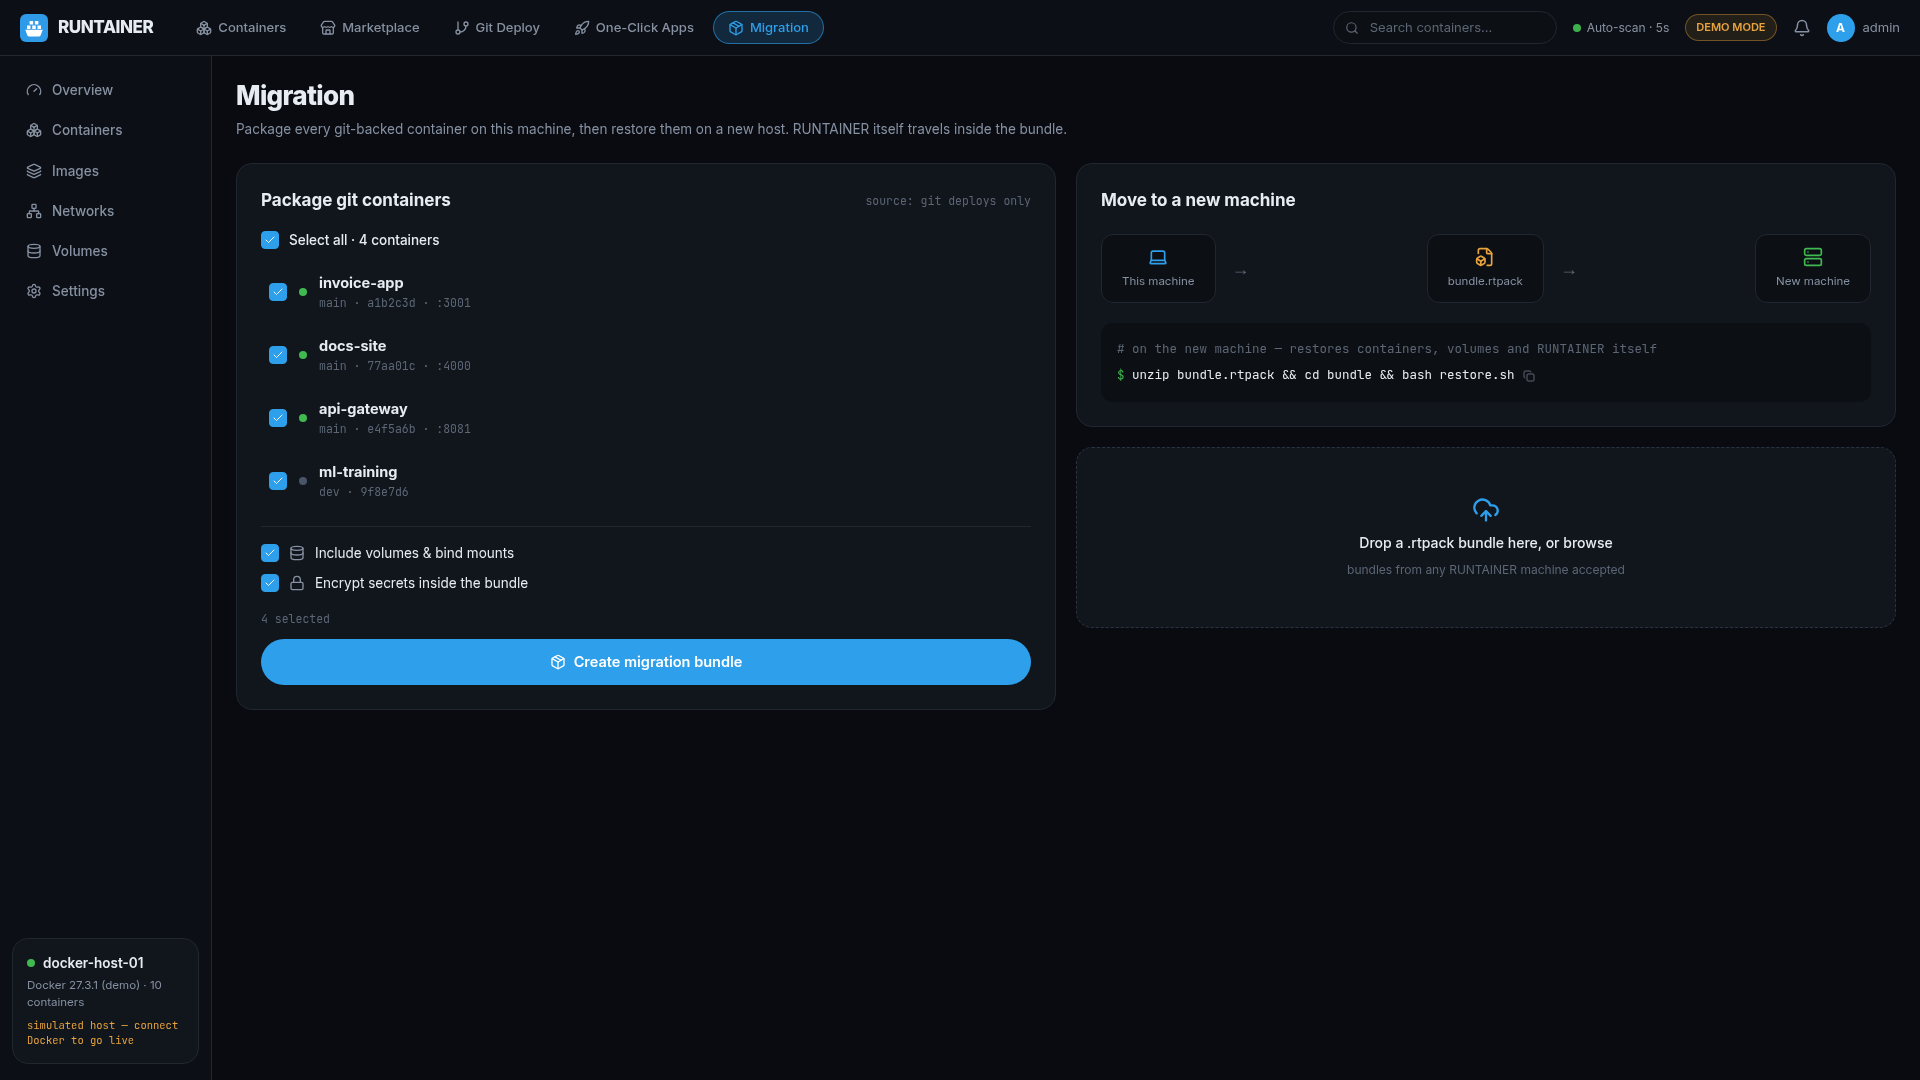
Task: Click the Overview gauge icon in sidebar
Action: (34, 90)
